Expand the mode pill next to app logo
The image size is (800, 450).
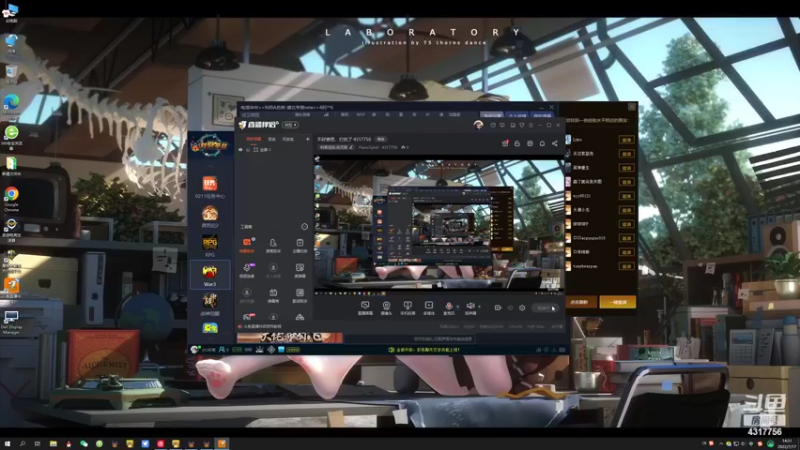click(290, 125)
